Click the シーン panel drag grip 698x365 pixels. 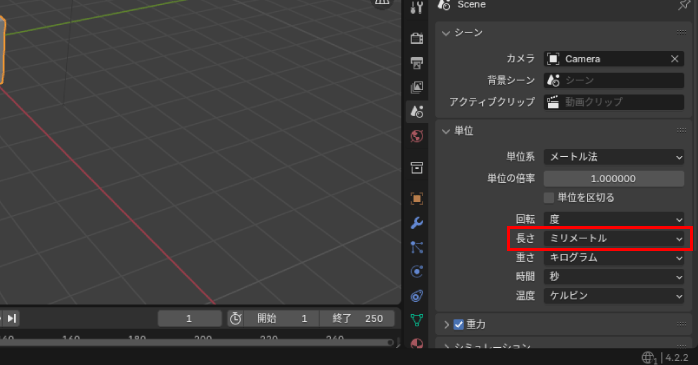(681, 32)
